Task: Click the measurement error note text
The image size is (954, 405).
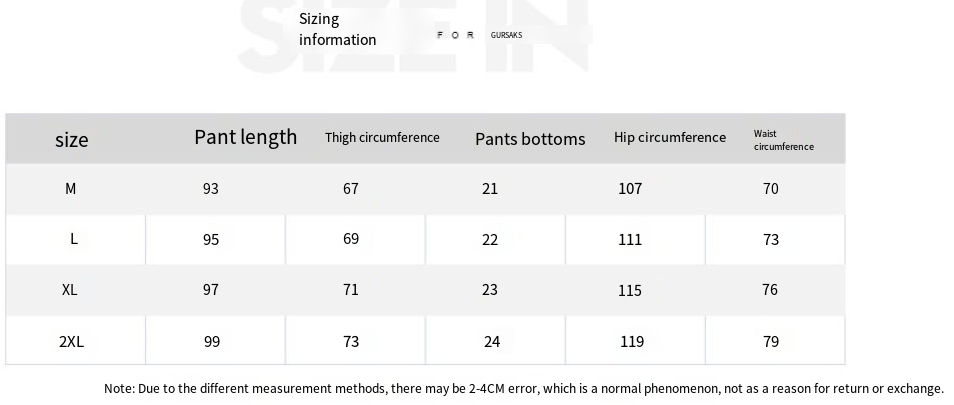Action: point(524,388)
